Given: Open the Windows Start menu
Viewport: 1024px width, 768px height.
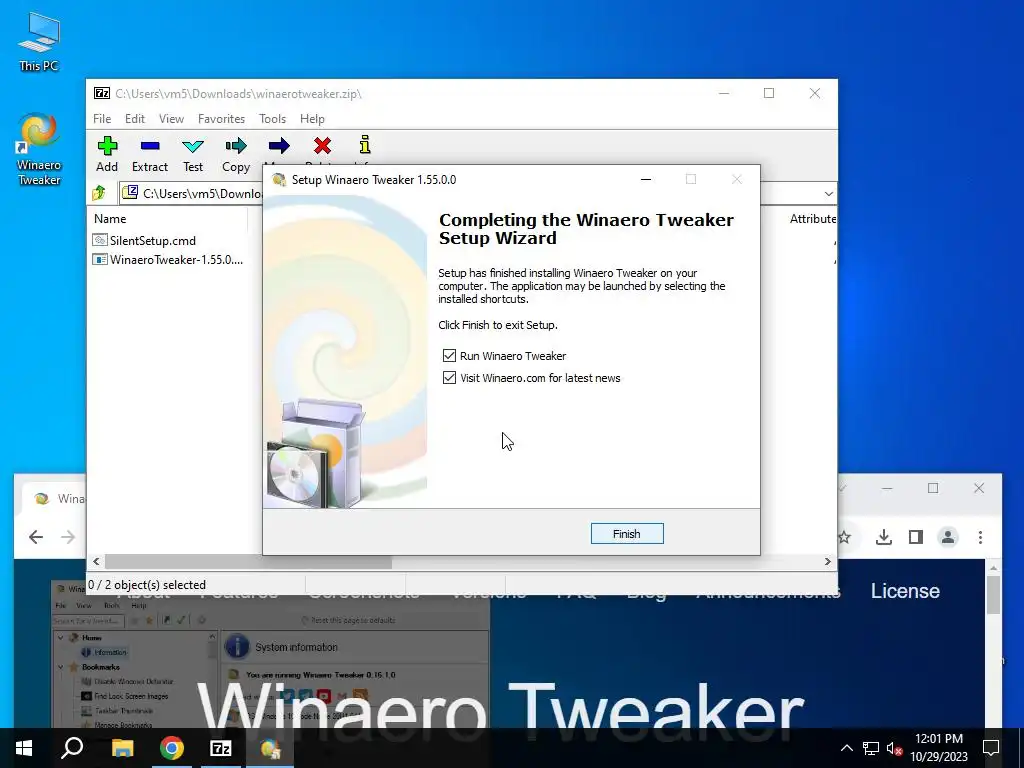Looking at the screenshot, I should [x=24, y=748].
